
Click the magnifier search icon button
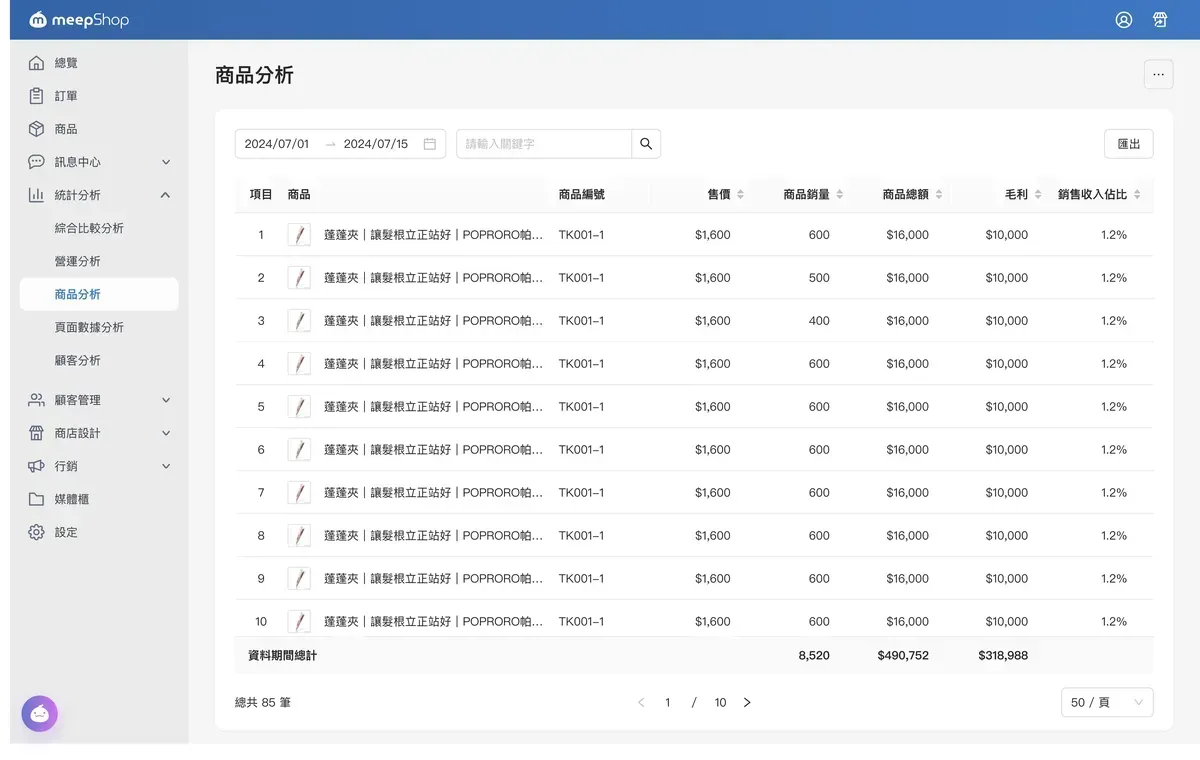click(x=646, y=144)
